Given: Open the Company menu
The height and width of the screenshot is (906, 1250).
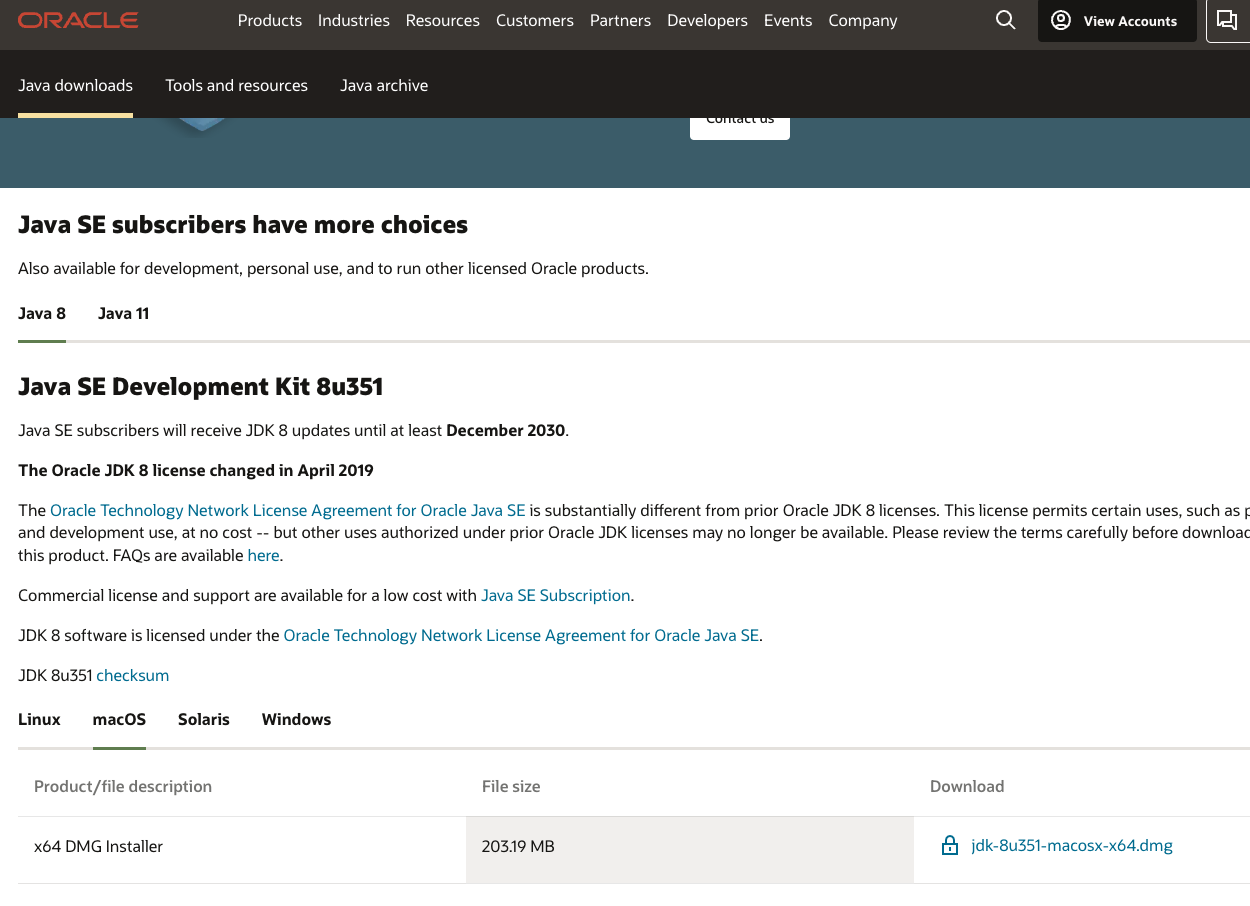Looking at the screenshot, I should (x=863, y=20).
